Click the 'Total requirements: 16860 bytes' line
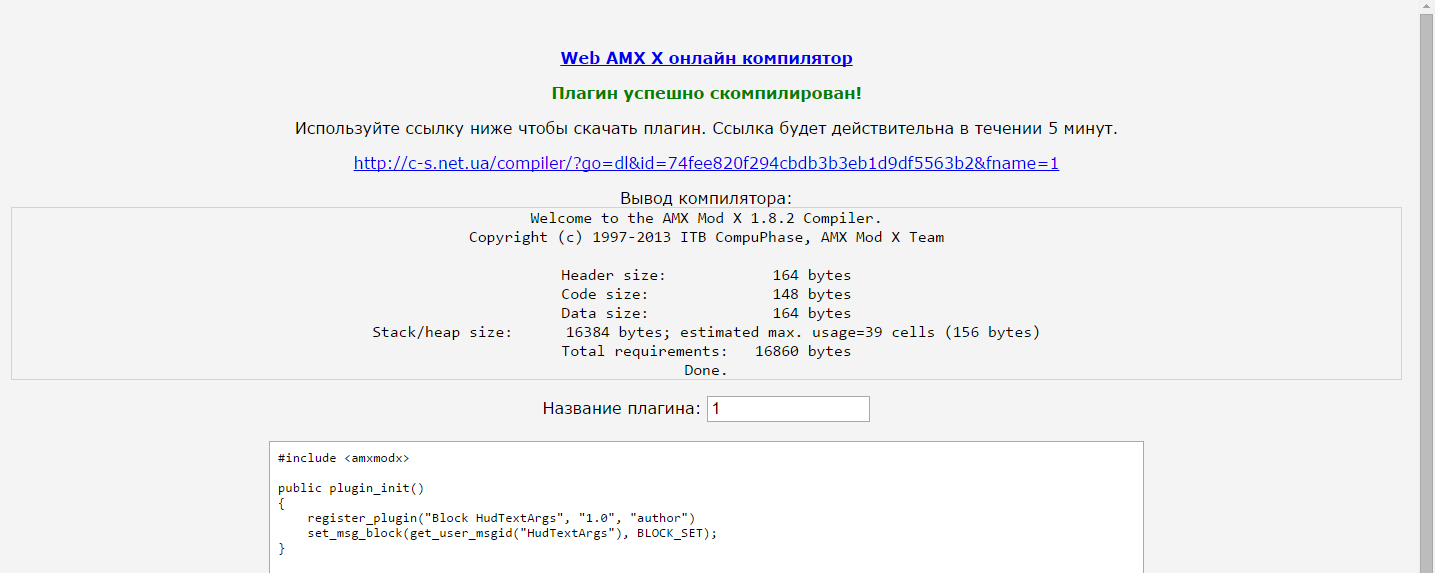 coord(706,351)
